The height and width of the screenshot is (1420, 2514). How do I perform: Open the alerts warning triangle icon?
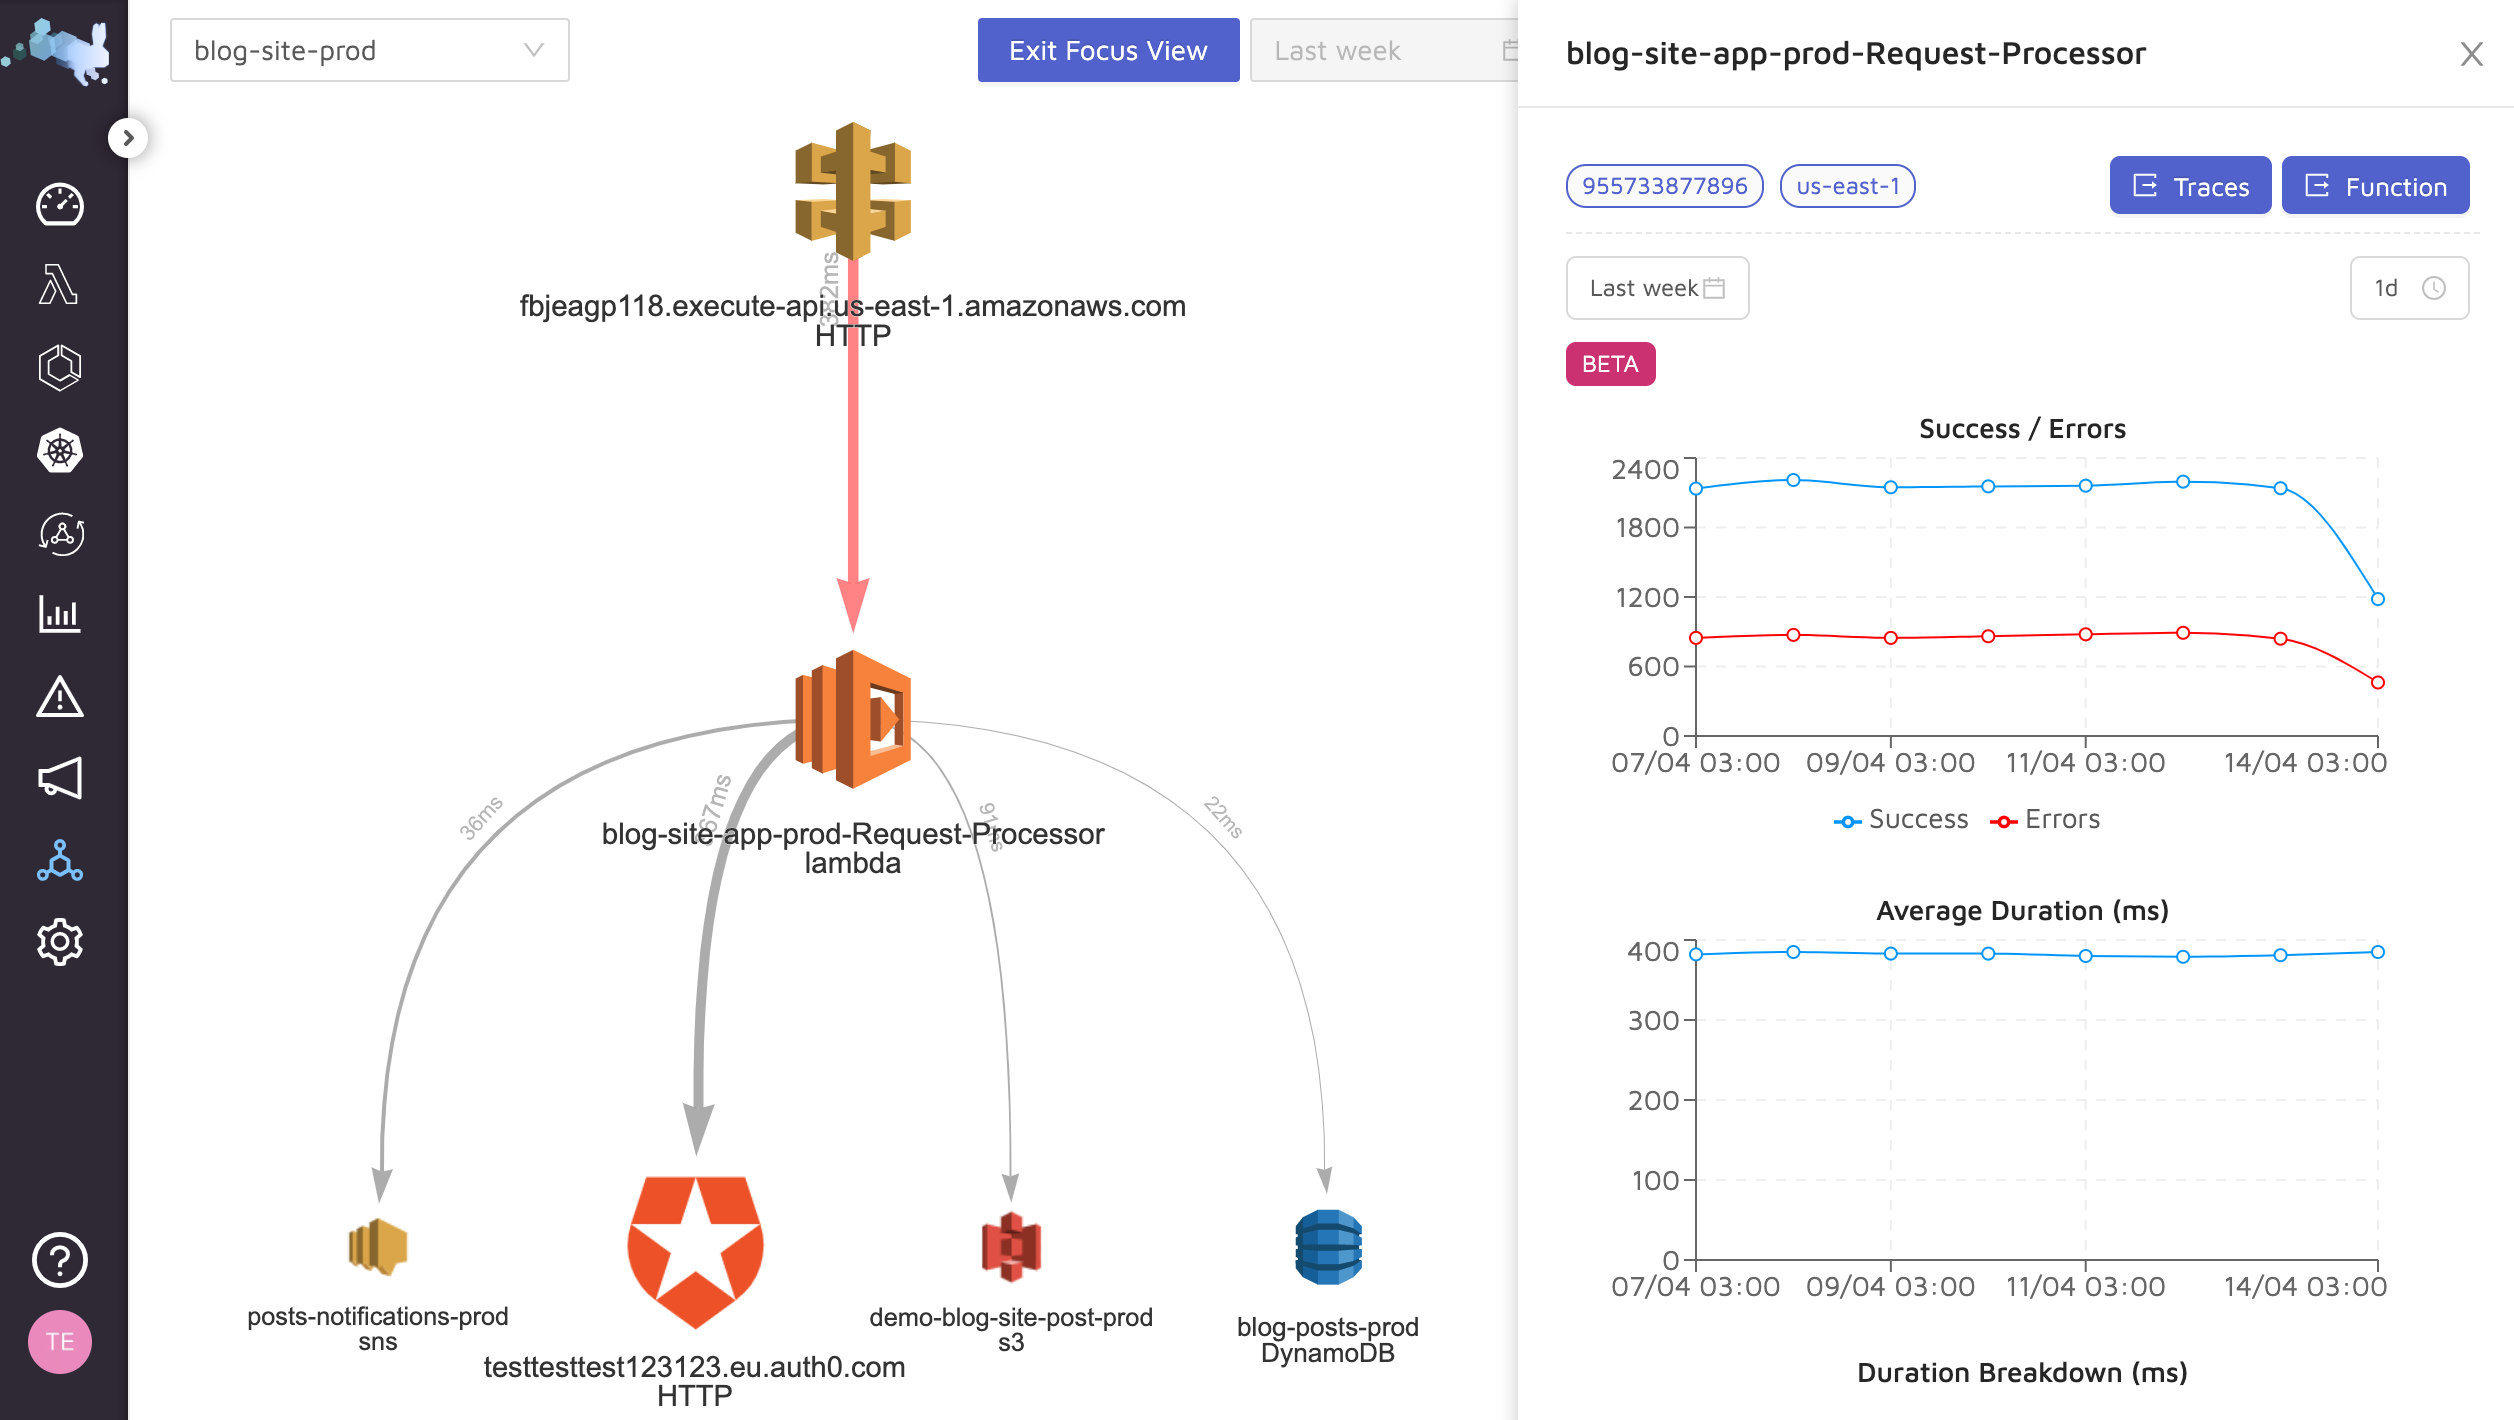coord(59,697)
